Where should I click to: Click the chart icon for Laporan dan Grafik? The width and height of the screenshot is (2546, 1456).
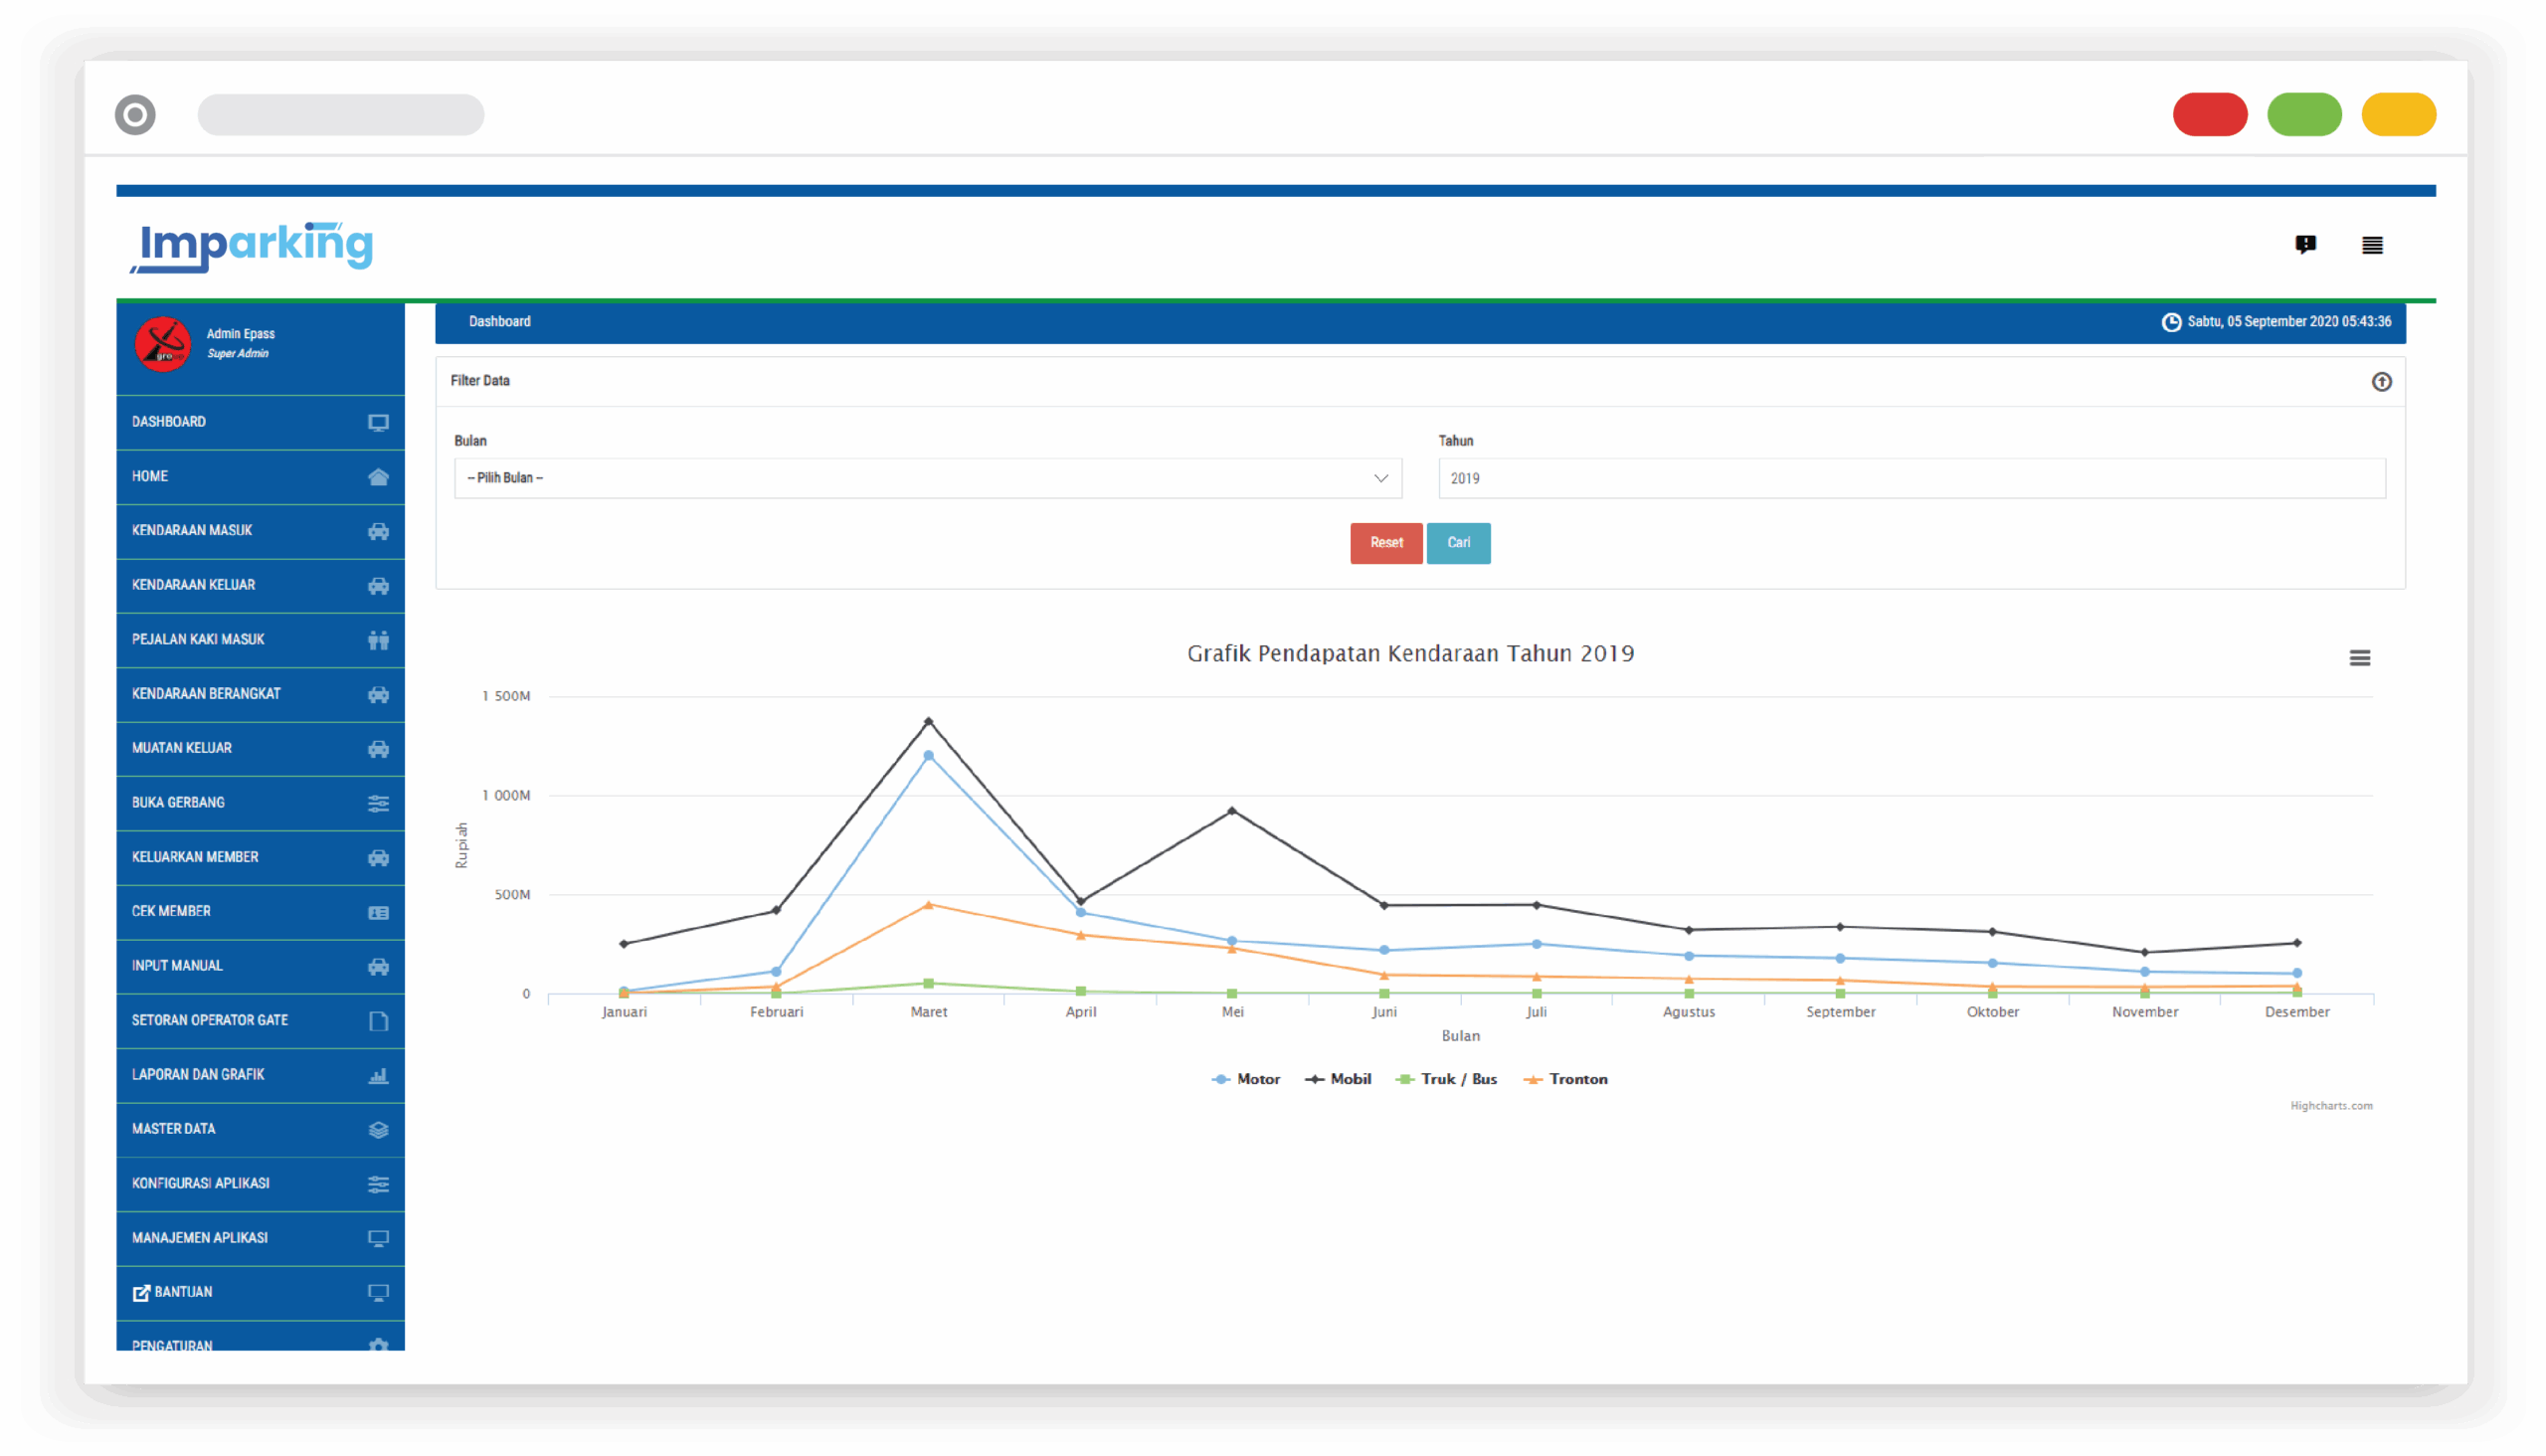pos(378,1075)
